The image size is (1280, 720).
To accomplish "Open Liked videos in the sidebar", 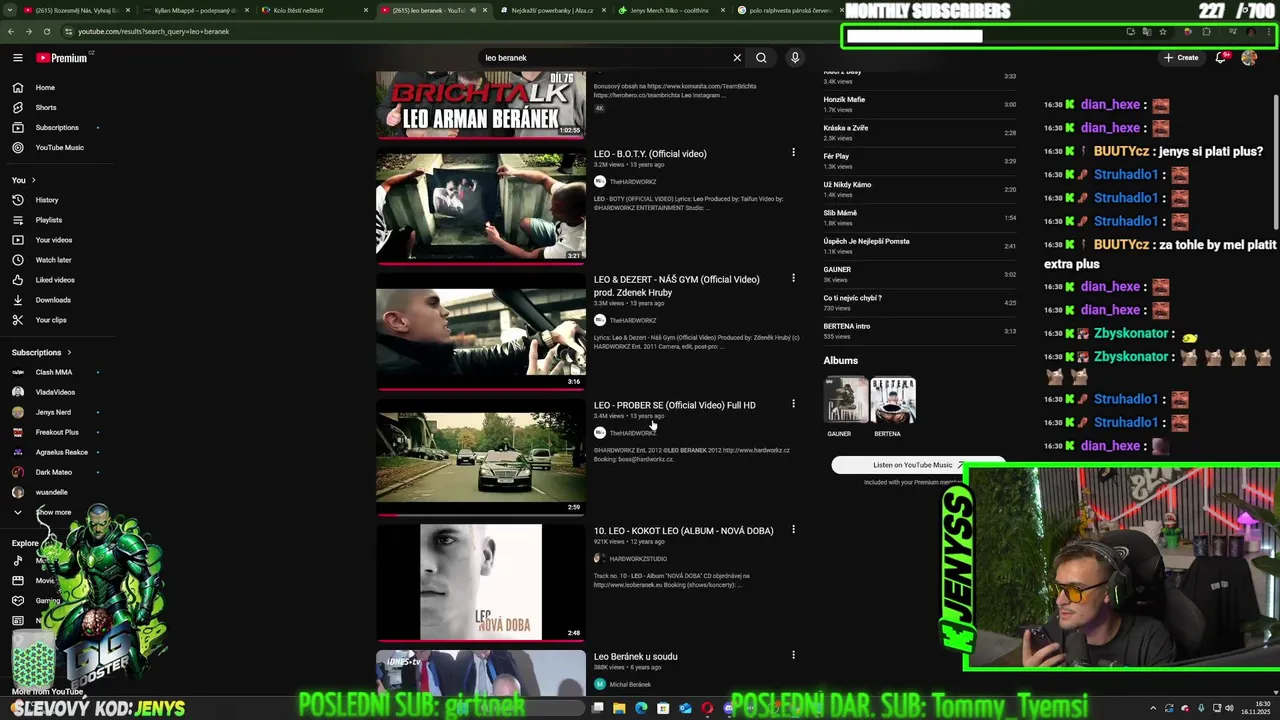I will click(57, 280).
